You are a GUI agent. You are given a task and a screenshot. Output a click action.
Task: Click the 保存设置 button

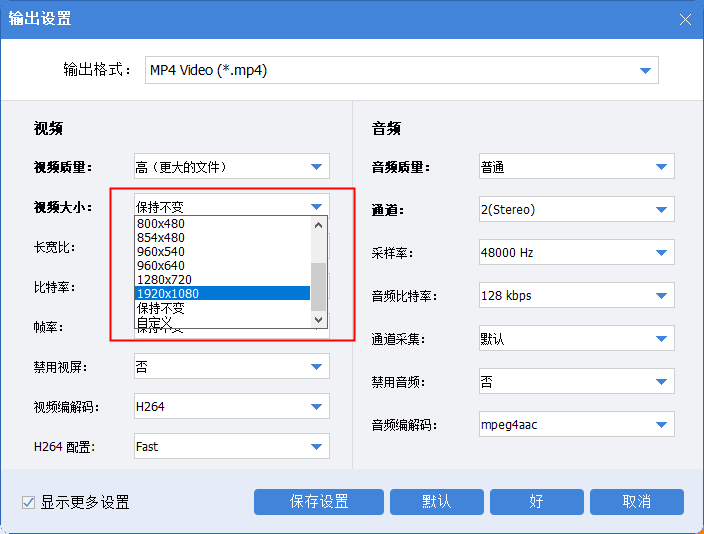pyautogui.click(x=319, y=502)
